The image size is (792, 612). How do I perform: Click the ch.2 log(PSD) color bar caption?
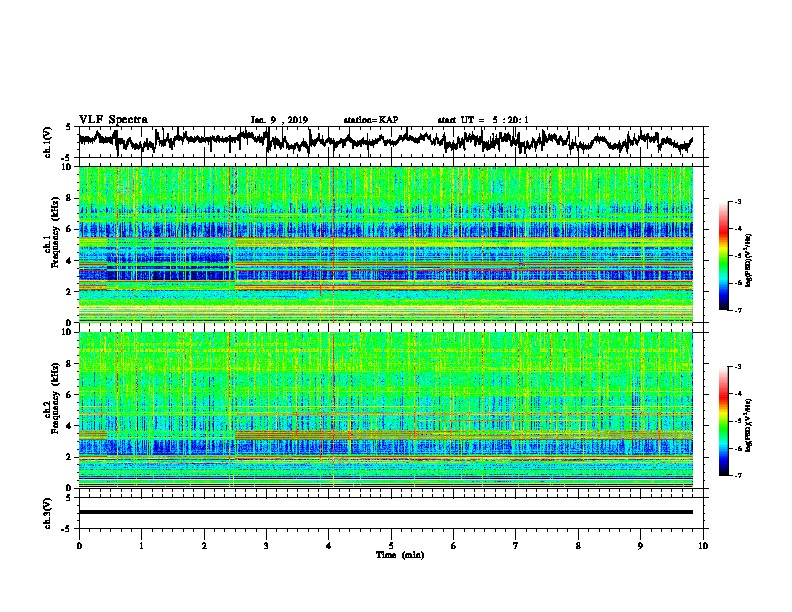coord(748,425)
